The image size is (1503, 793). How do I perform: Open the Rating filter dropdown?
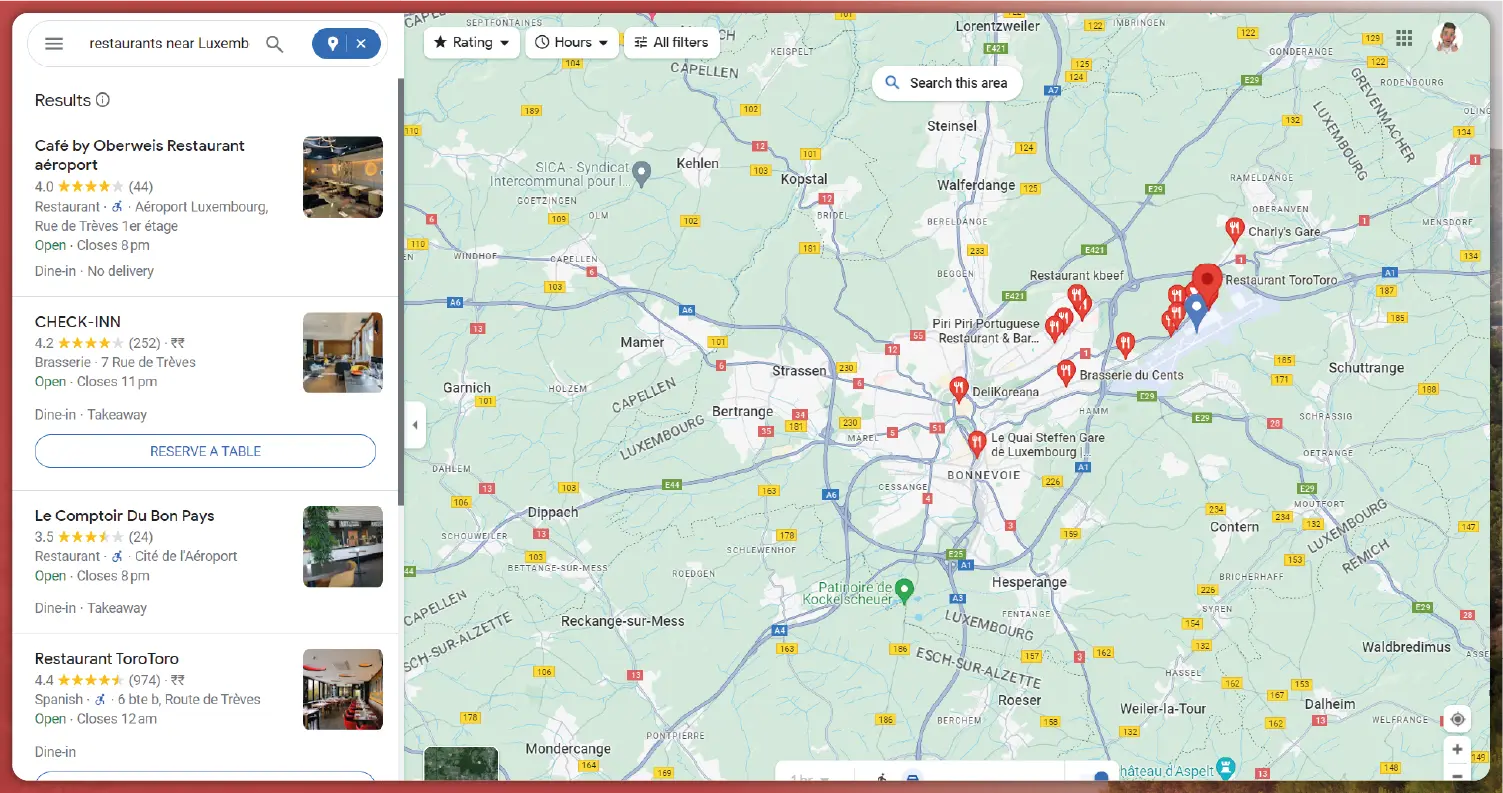pyautogui.click(x=471, y=42)
